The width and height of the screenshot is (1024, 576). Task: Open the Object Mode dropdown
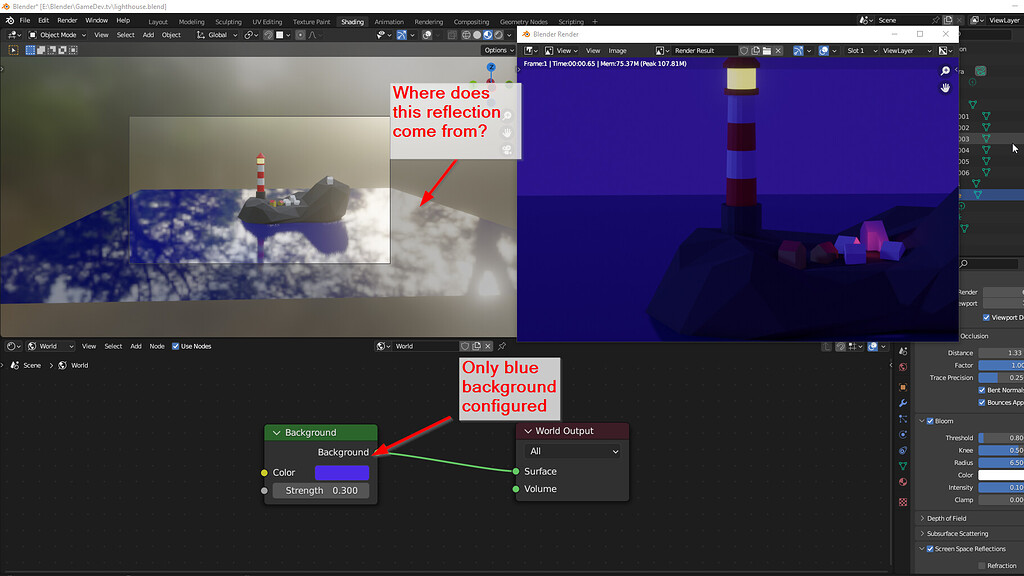(x=60, y=34)
